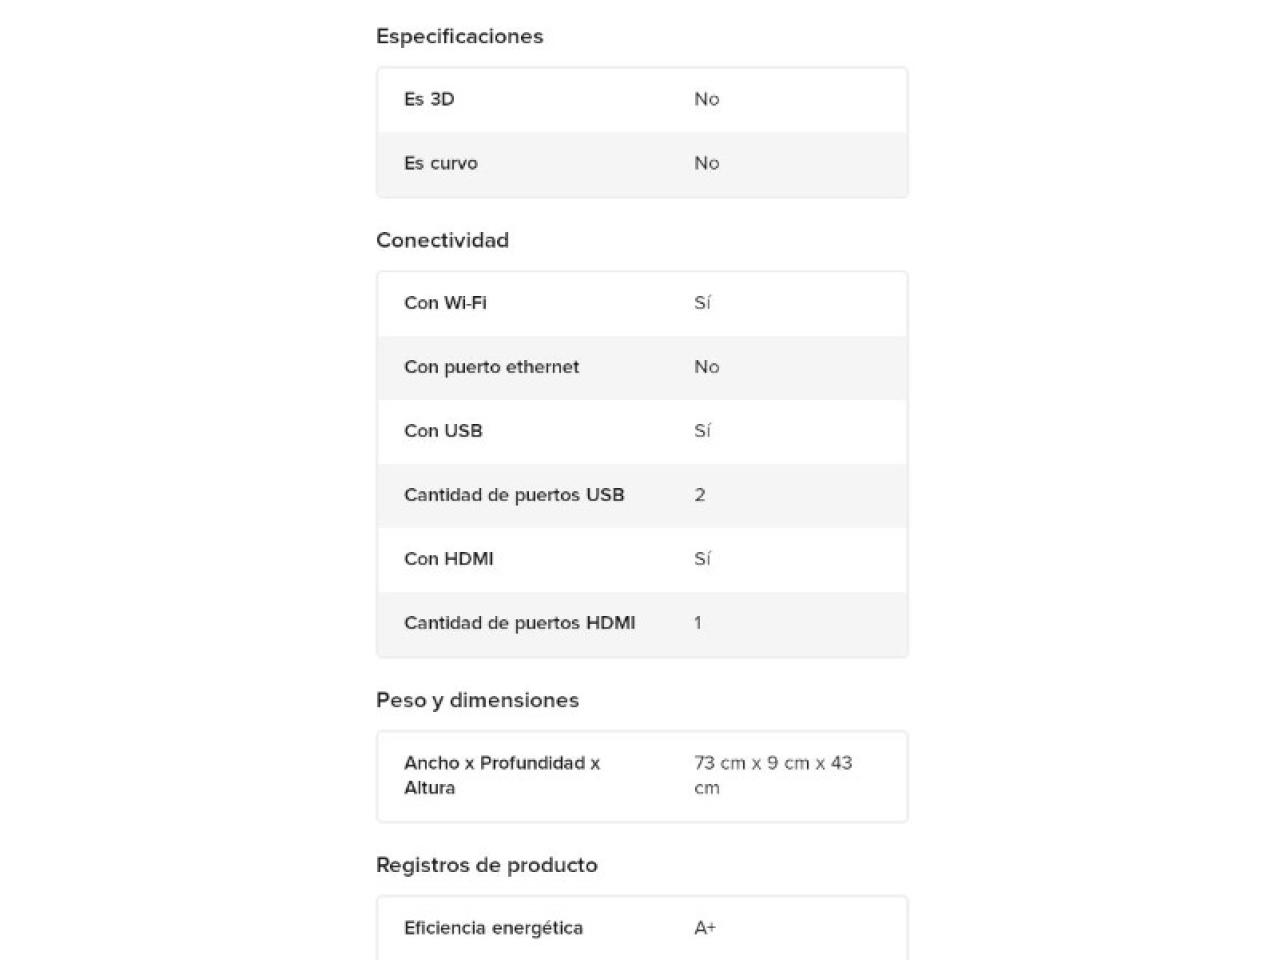Click the Conectividad section heading
The width and height of the screenshot is (1280, 960).
pos(442,240)
